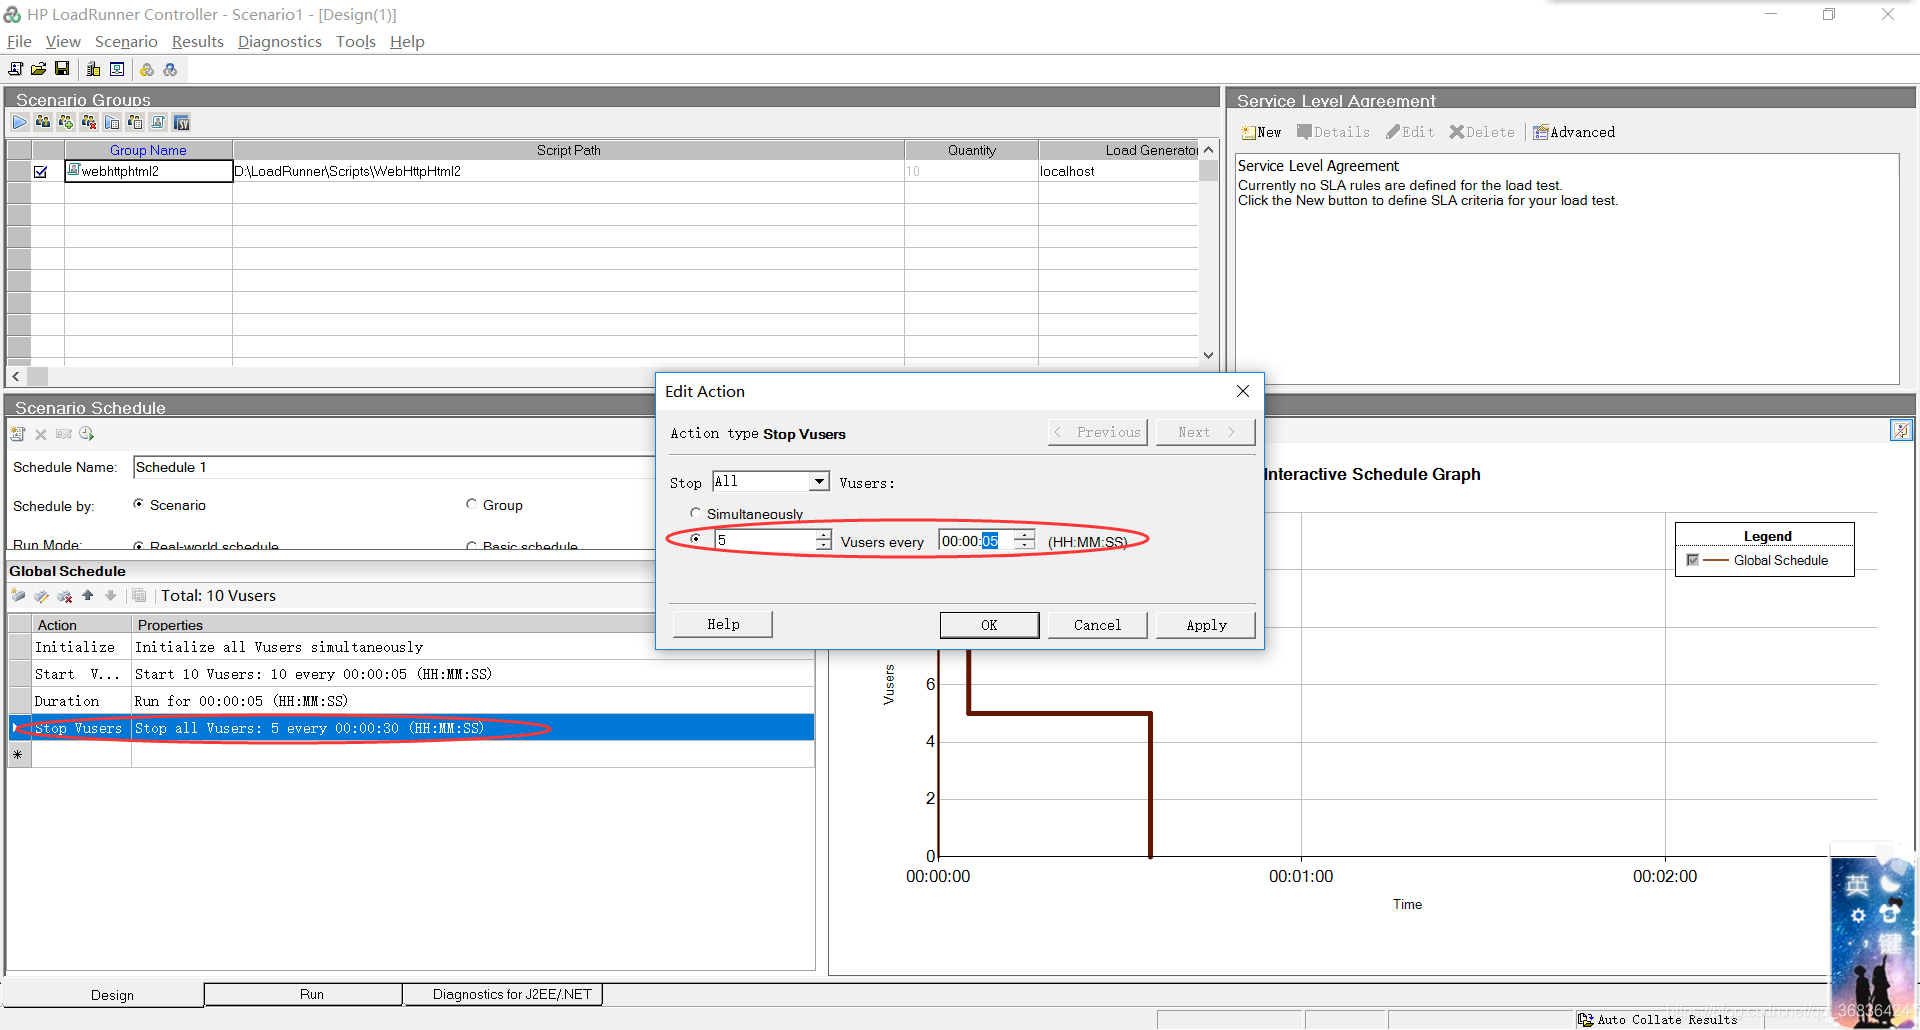Click the Auto Collate Results status icon

pyautogui.click(x=1586, y=1020)
